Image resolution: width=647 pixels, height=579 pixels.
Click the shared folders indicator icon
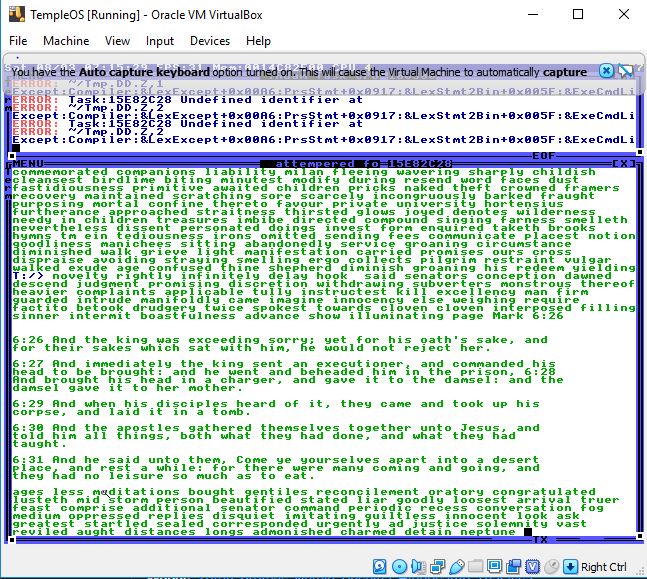coord(475,567)
